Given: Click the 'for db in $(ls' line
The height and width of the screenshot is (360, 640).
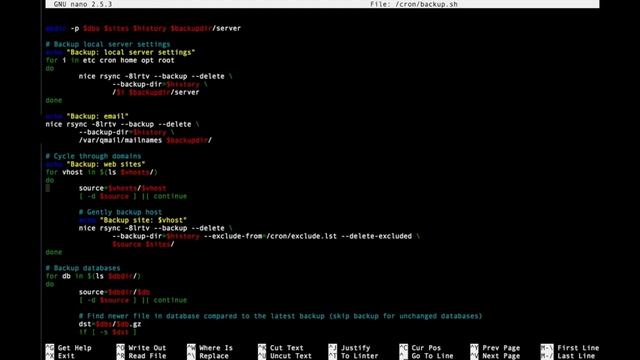Looking at the screenshot, I should [x=93, y=276].
